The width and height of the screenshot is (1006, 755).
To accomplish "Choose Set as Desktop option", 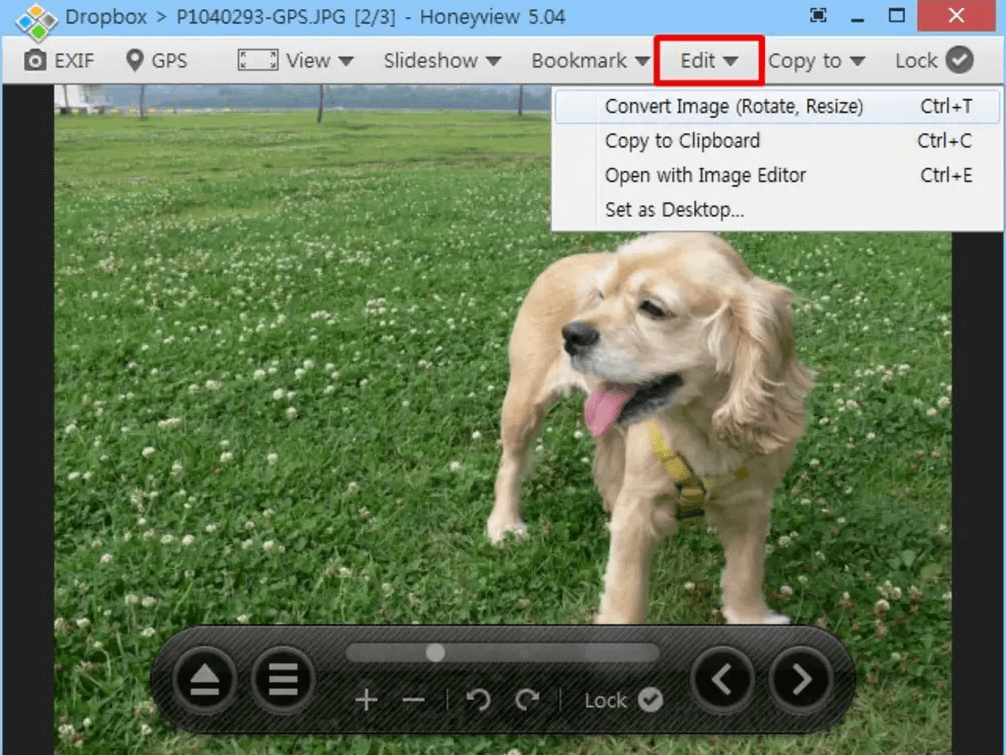I will click(x=674, y=210).
